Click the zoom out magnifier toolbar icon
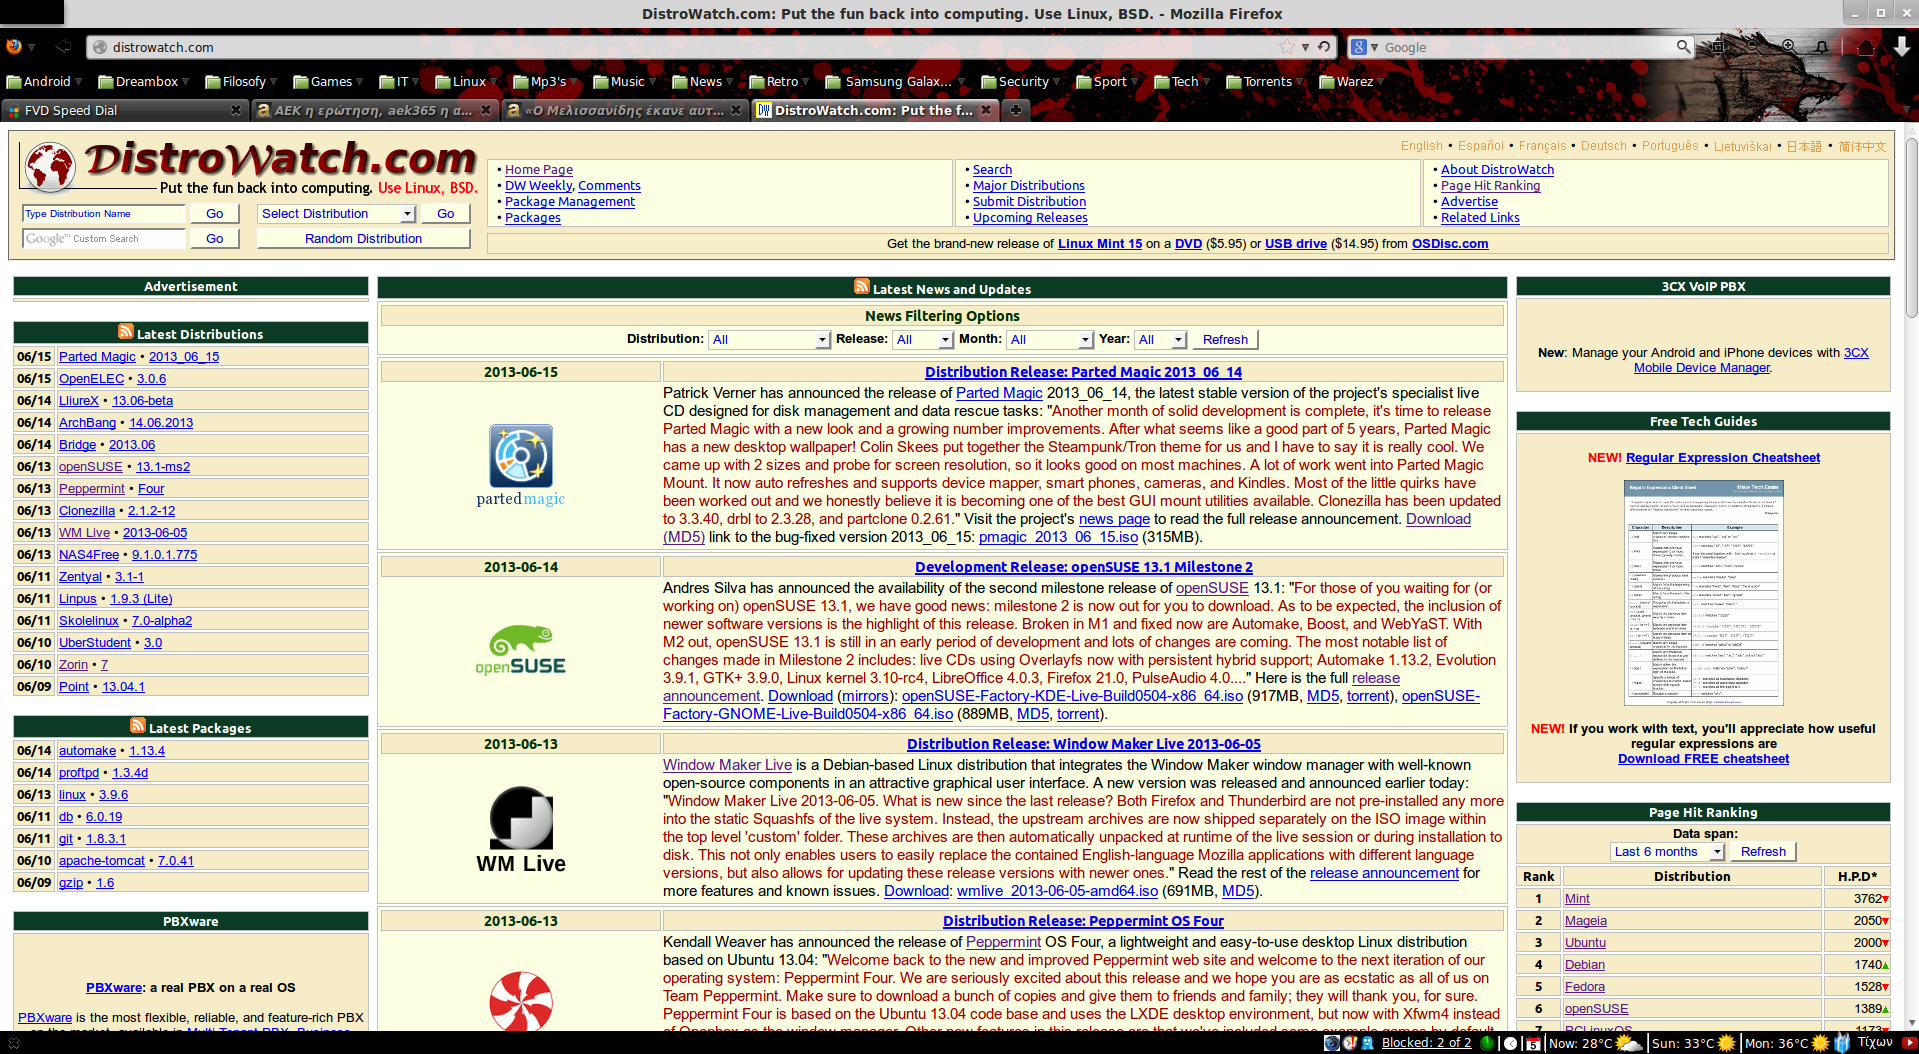 pyautogui.click(x=1753, y=47)
